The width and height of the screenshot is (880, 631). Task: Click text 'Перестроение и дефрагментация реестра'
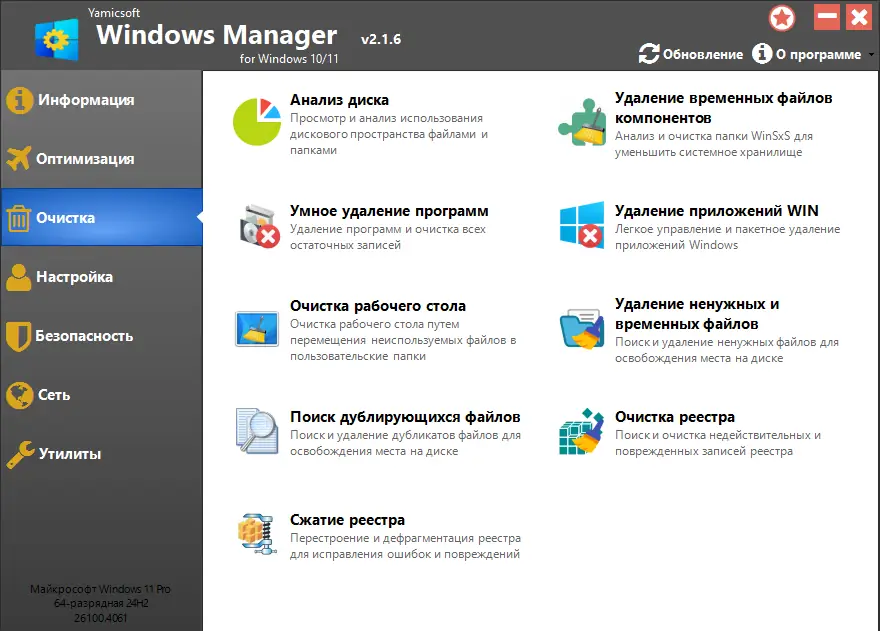[405, 538]
